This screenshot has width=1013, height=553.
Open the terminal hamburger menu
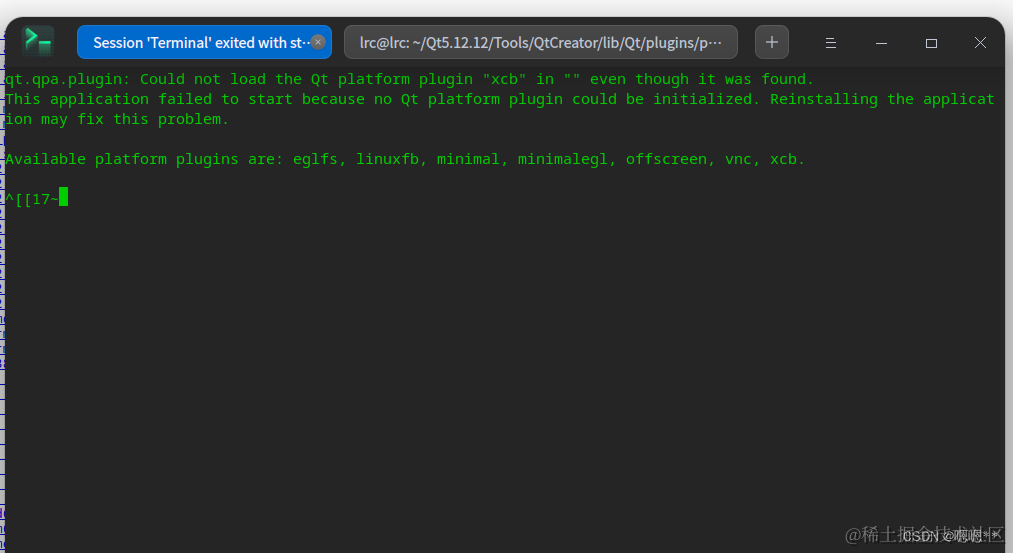click(831, 43)
